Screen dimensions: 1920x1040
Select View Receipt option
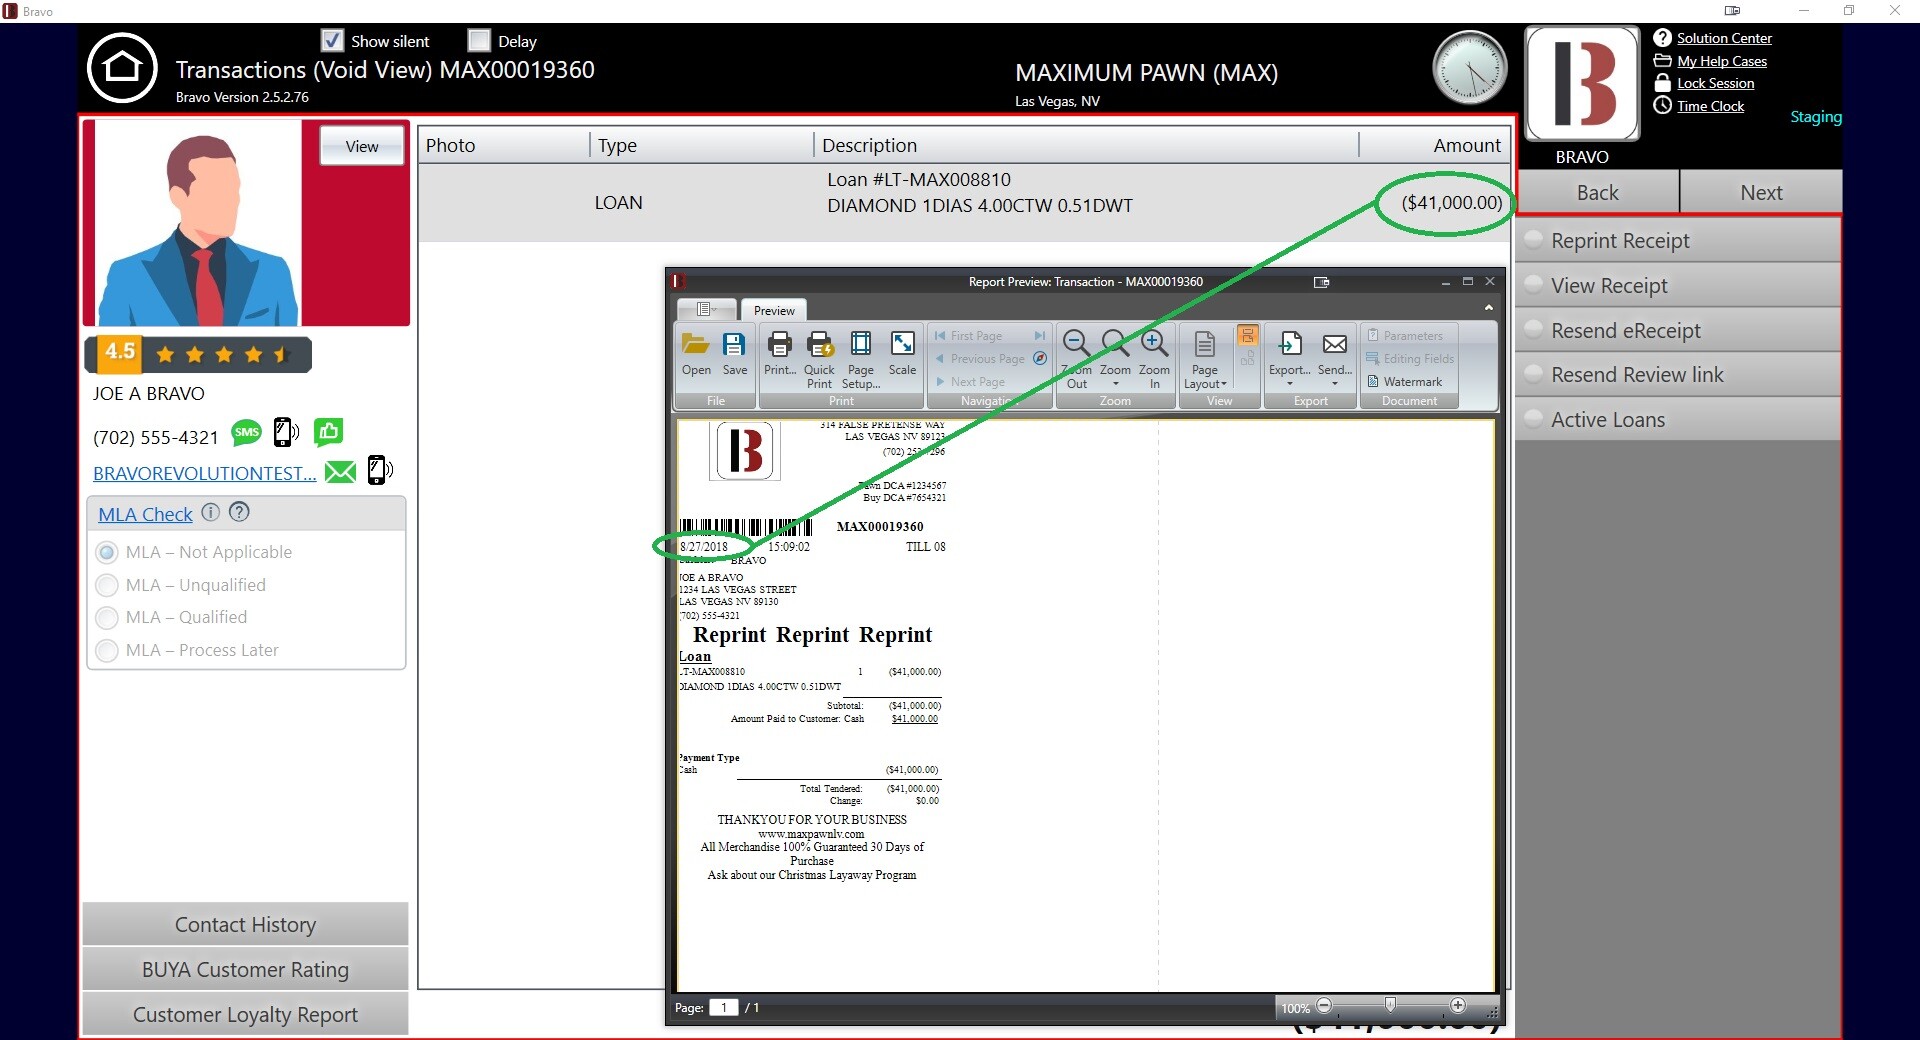tap(1677, 285)
